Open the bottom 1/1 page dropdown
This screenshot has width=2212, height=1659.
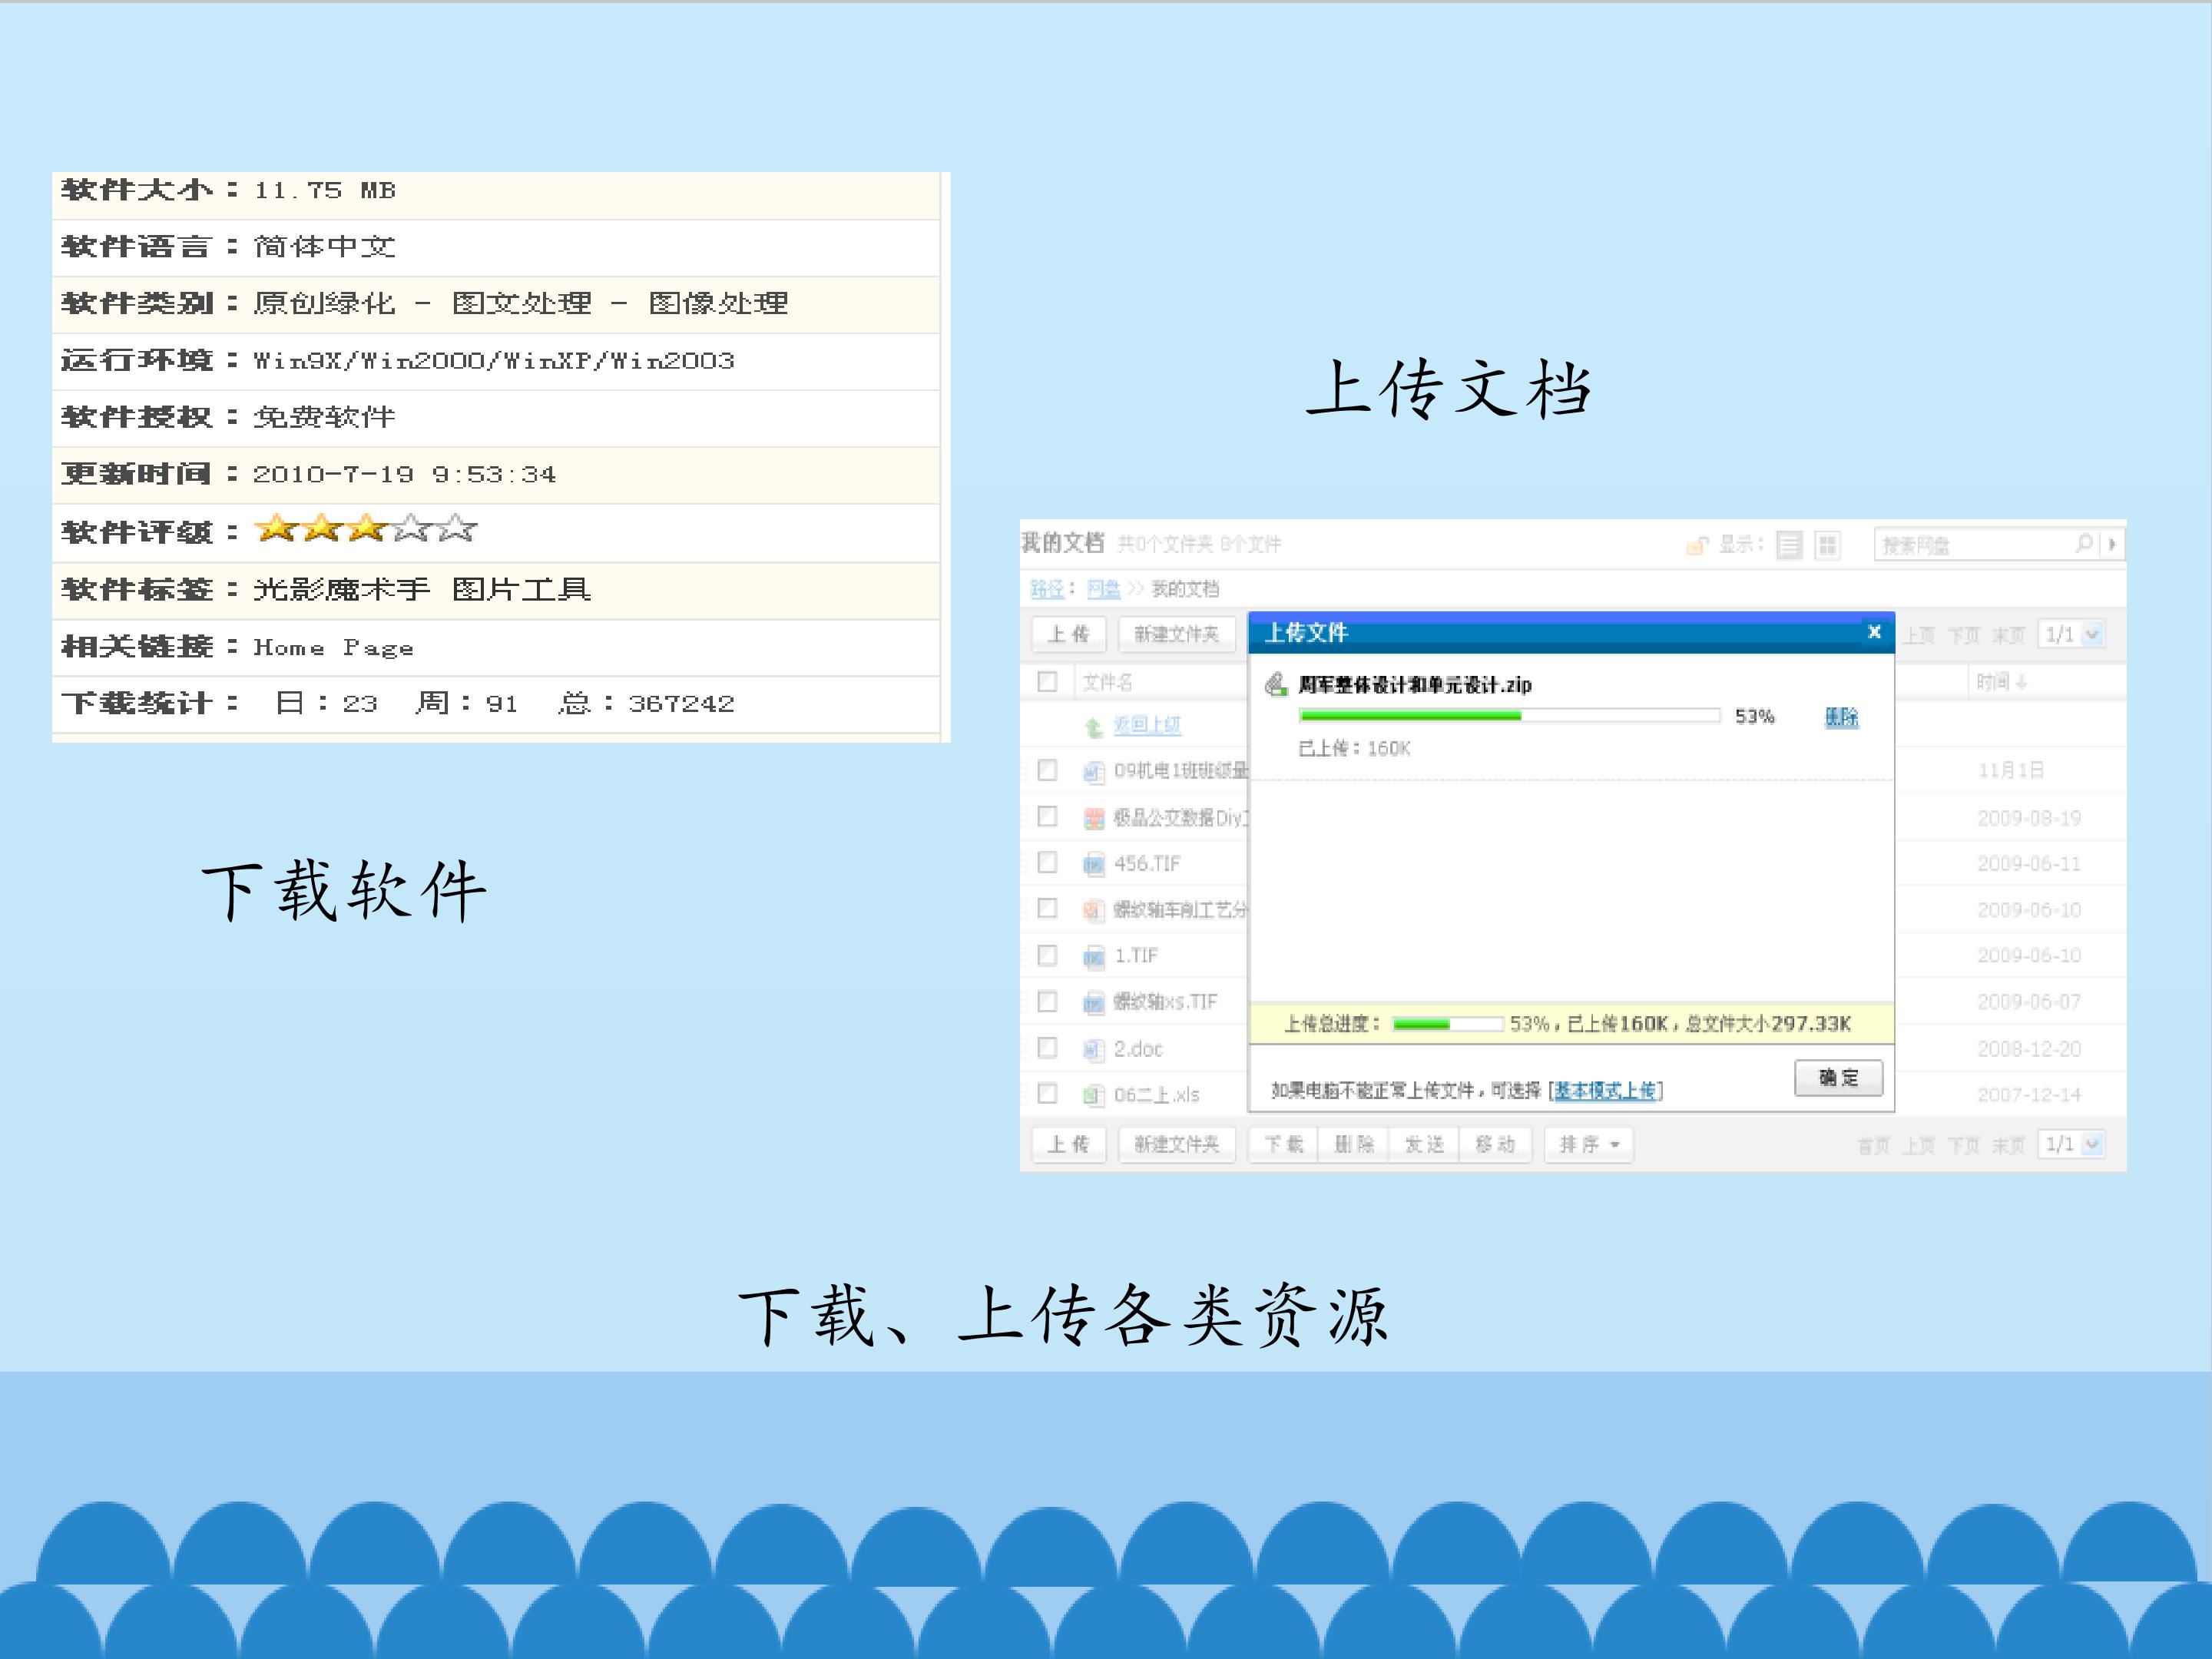click(x=2074, y=1144)
